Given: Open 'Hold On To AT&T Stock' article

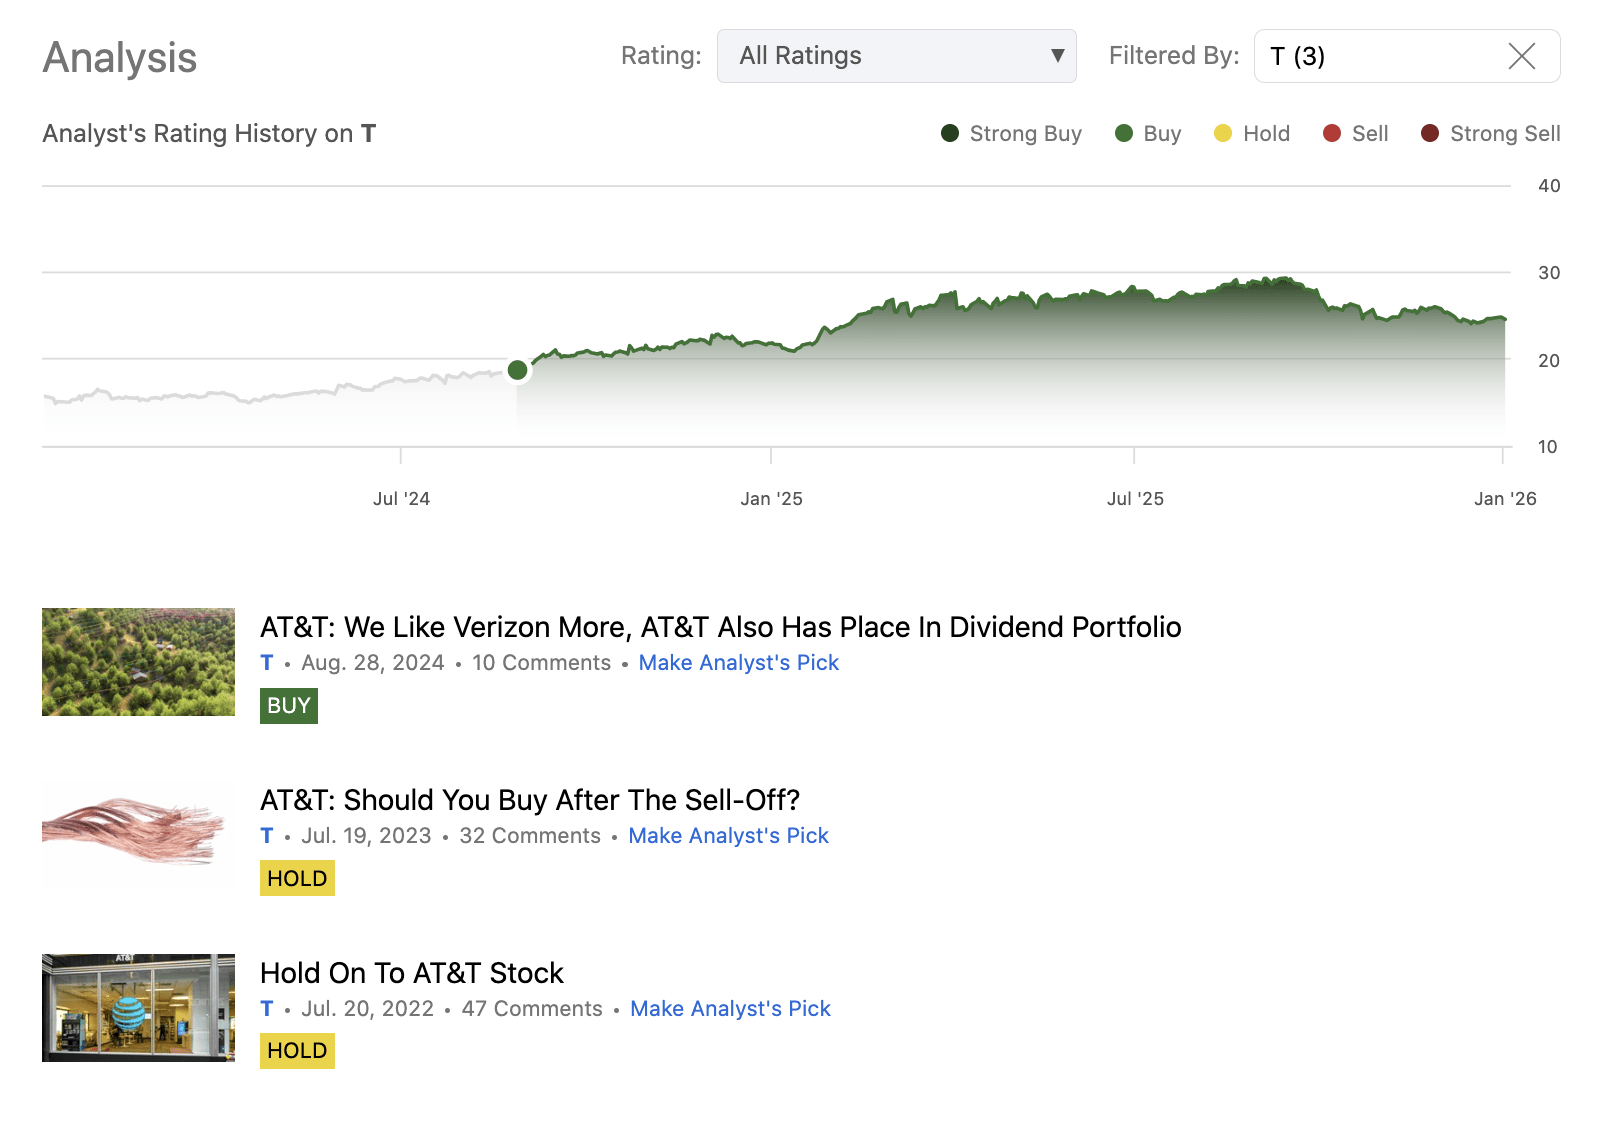Looking at the screenshot, I should click(412, 973).
